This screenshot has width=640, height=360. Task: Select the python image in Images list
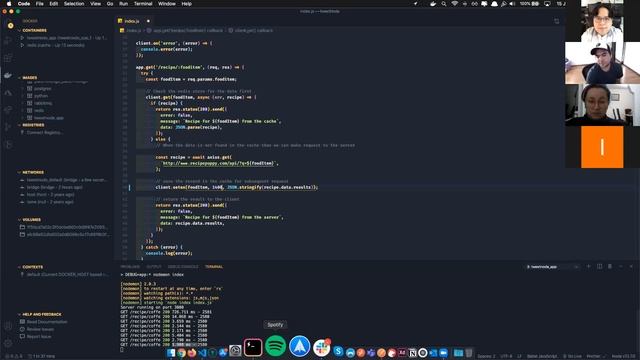click(41, 96)
